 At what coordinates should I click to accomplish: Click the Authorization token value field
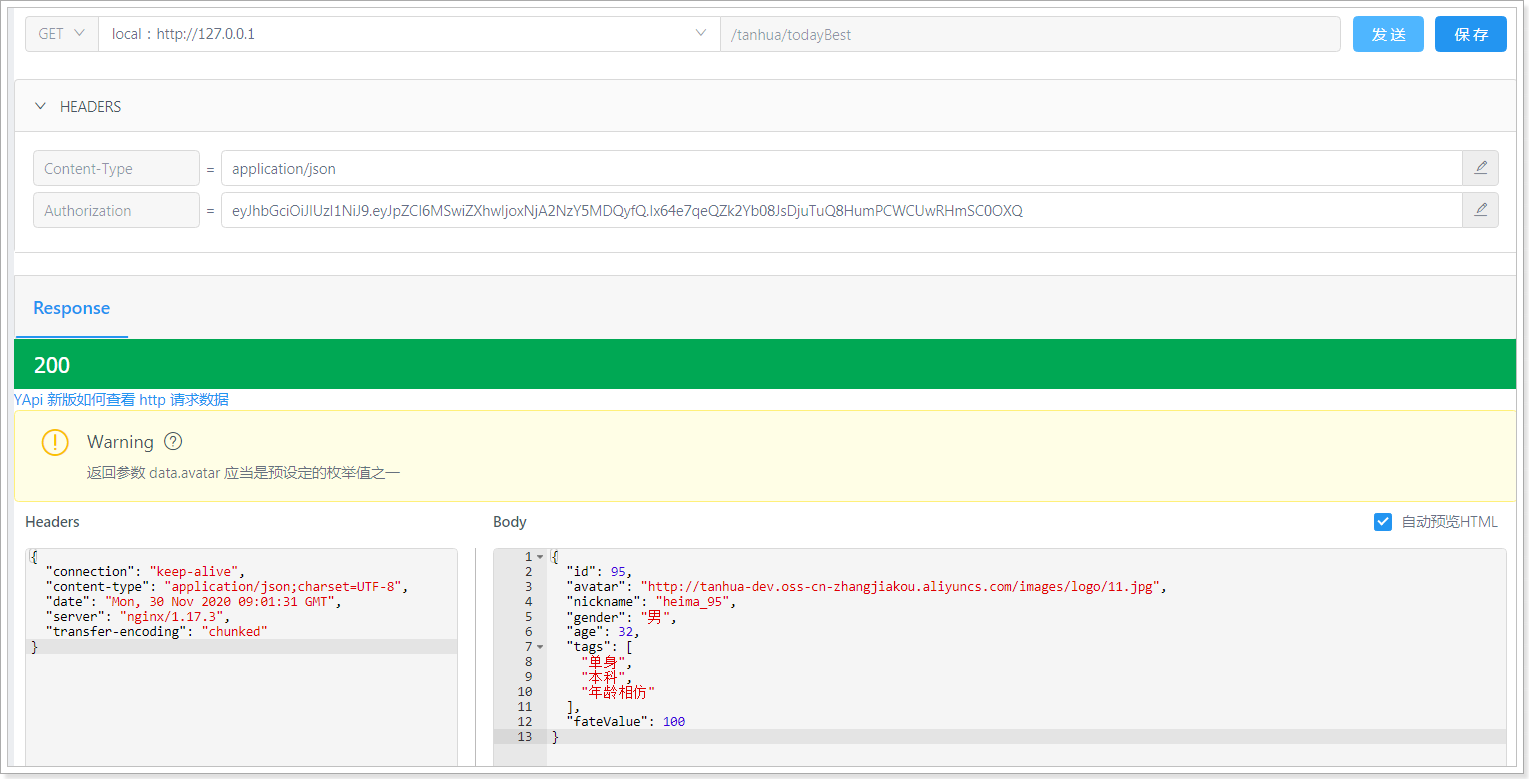click(x=841, y=210)
